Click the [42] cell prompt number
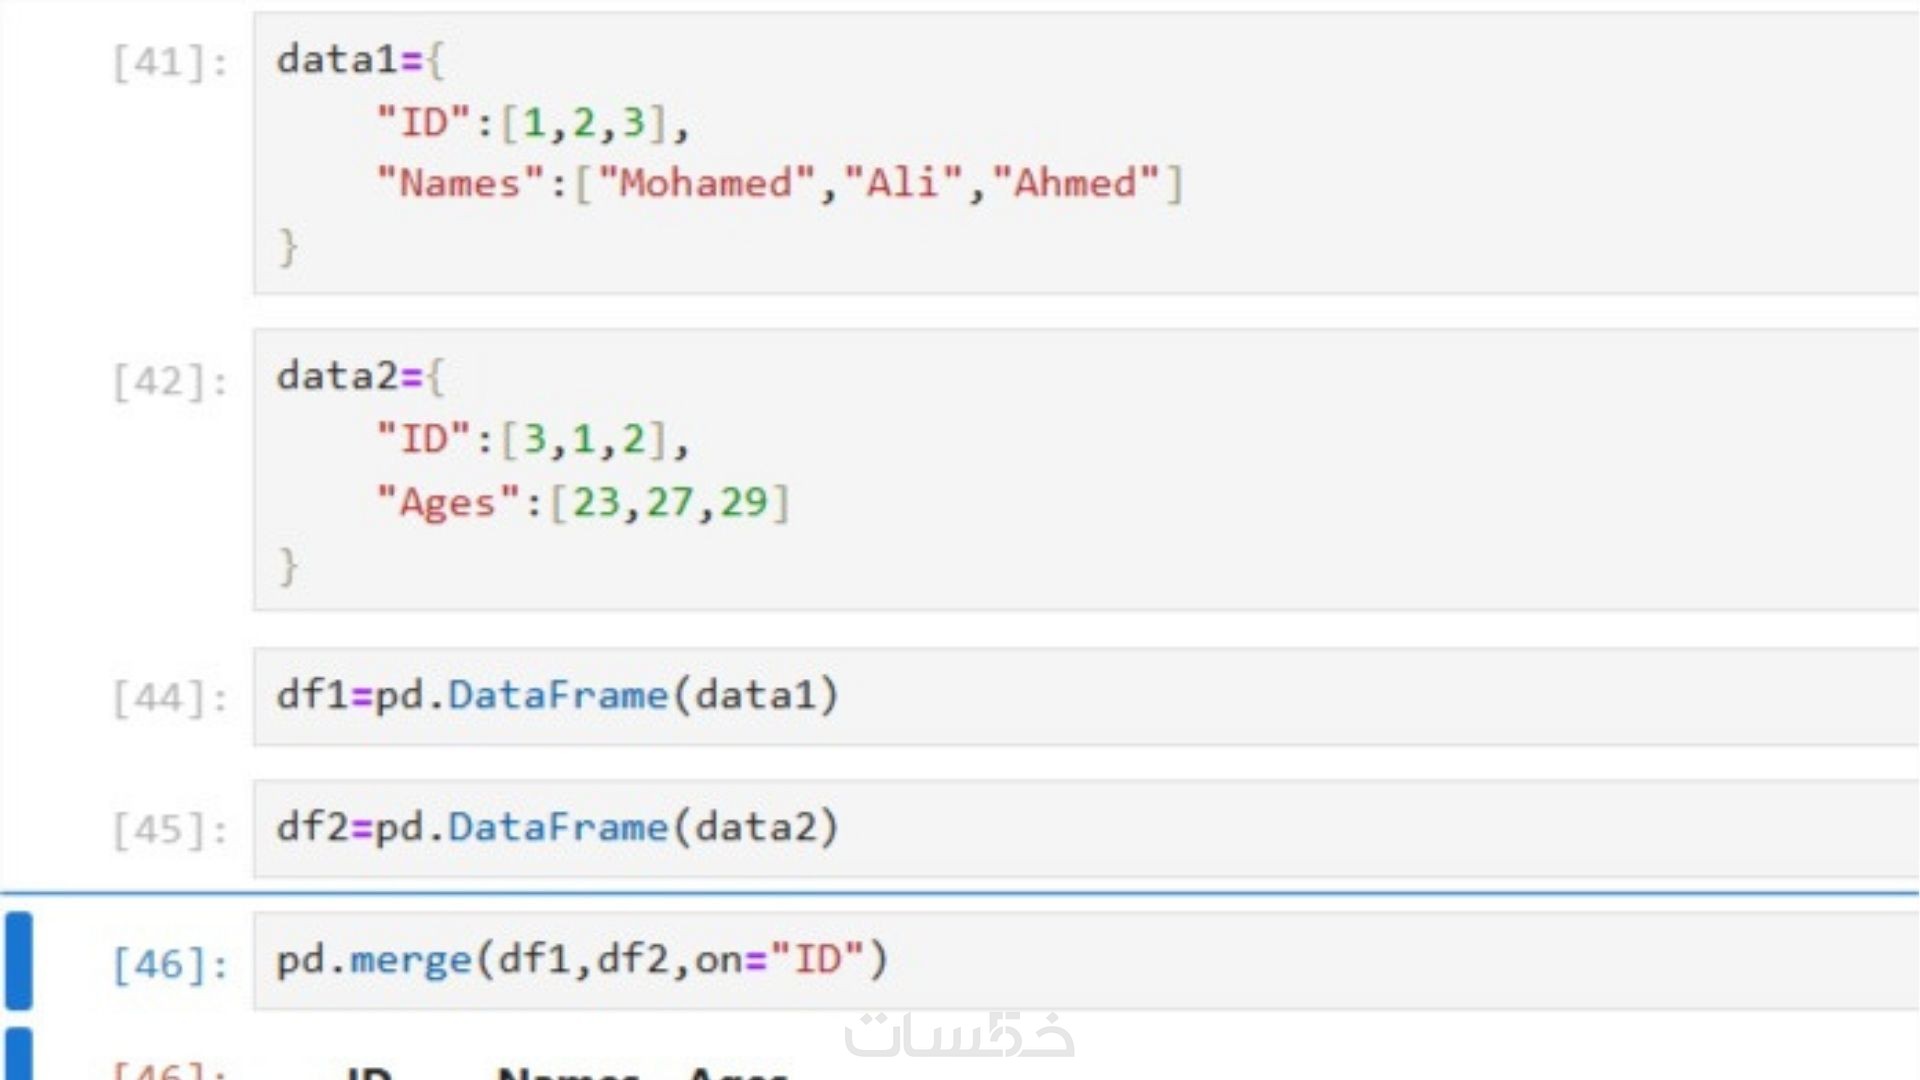Image resolution: width=1920 pixels, height=1080 pixels. tap(170, 380)
